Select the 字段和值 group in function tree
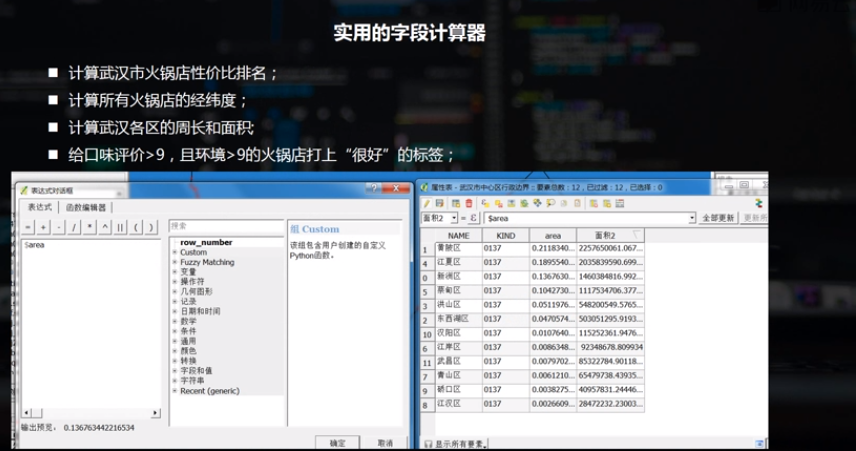 coord(196,371)
